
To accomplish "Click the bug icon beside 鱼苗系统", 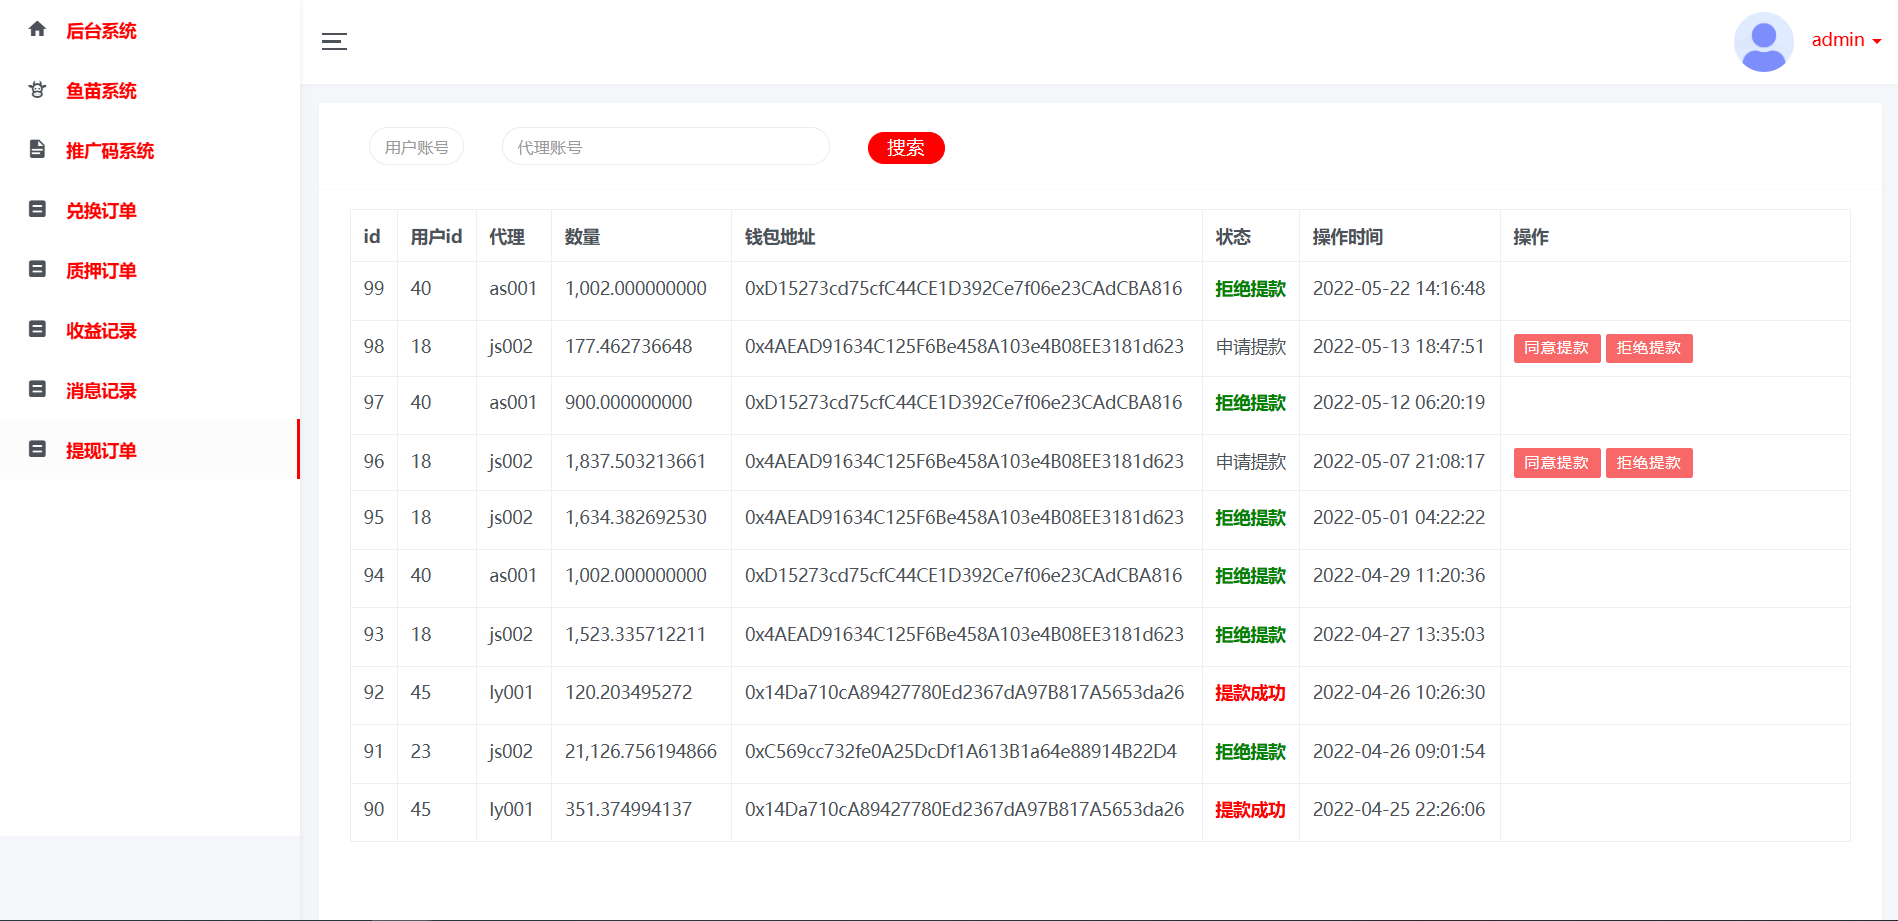I will pos(37,90).
